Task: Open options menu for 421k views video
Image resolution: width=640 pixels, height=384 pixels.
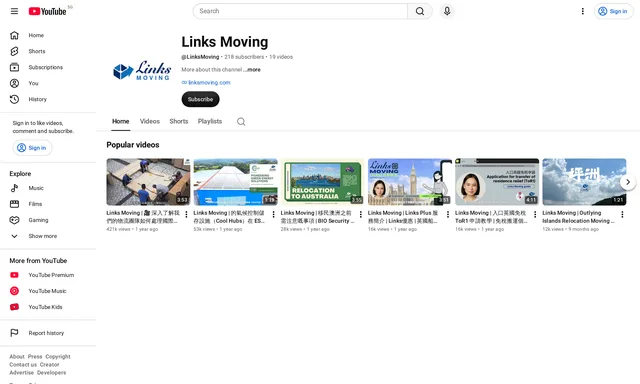Action: [186, 214]
